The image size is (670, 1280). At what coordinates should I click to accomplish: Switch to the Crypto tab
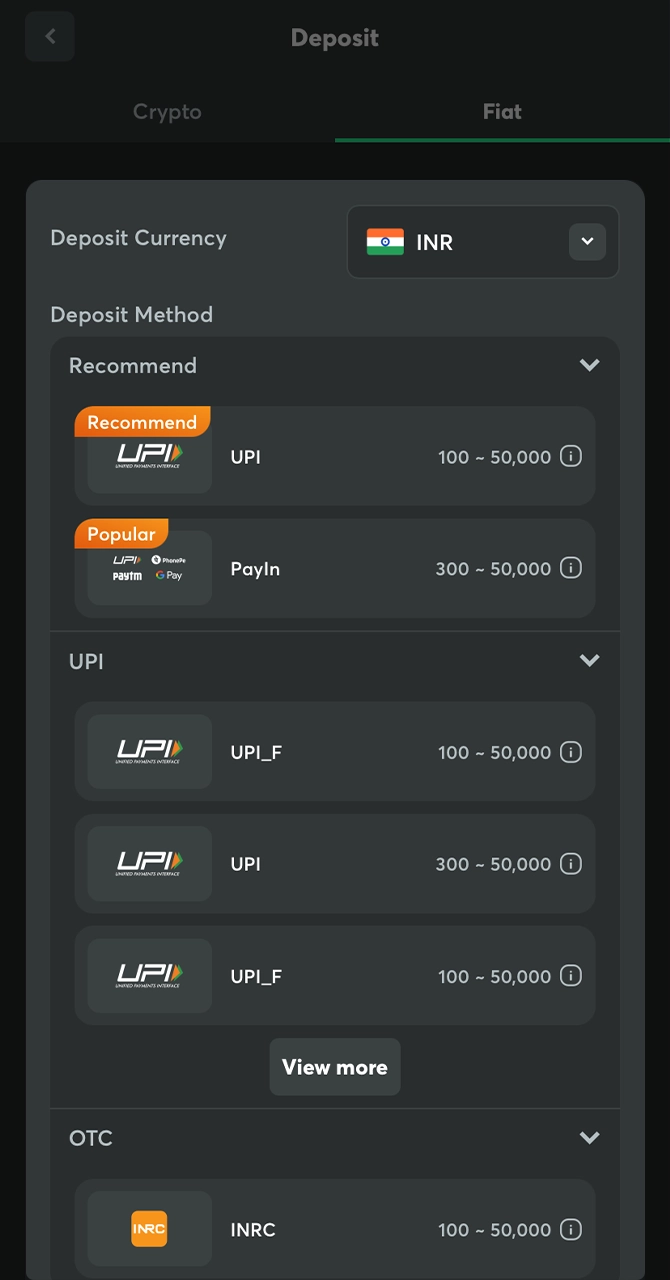pyautogui.click(x=167, y=112)
